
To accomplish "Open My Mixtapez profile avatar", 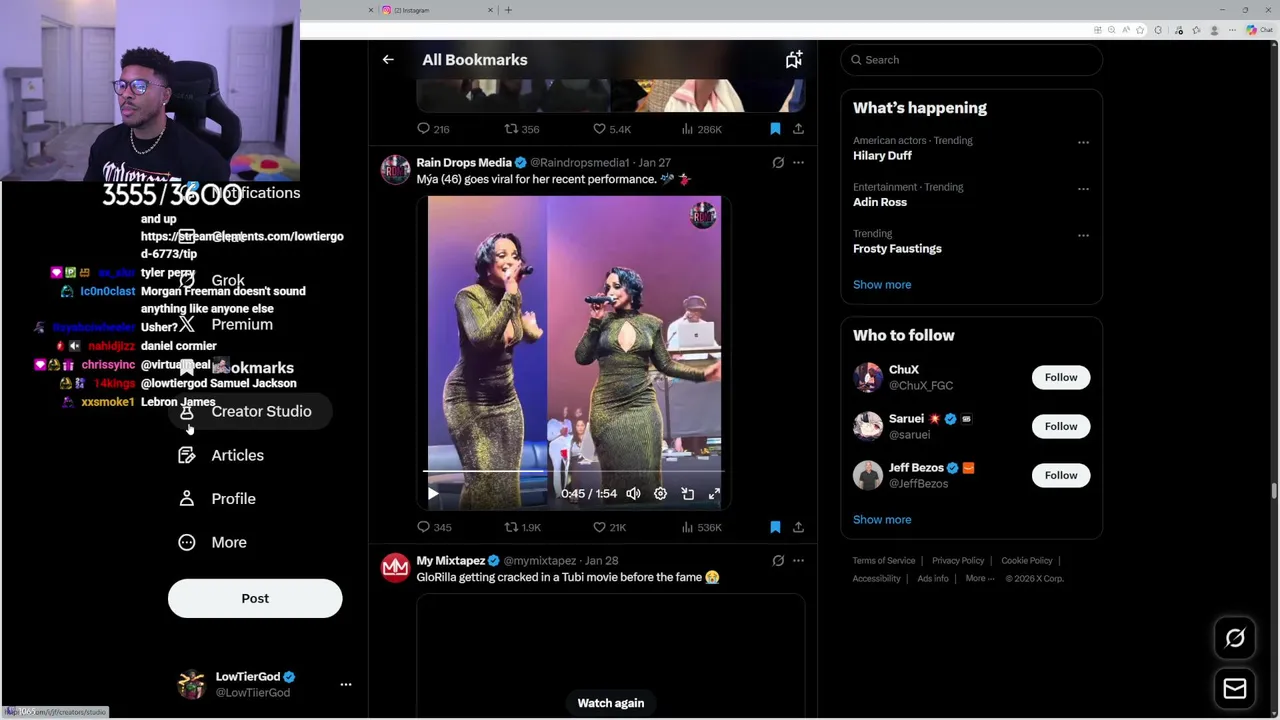I will point(396,568).
